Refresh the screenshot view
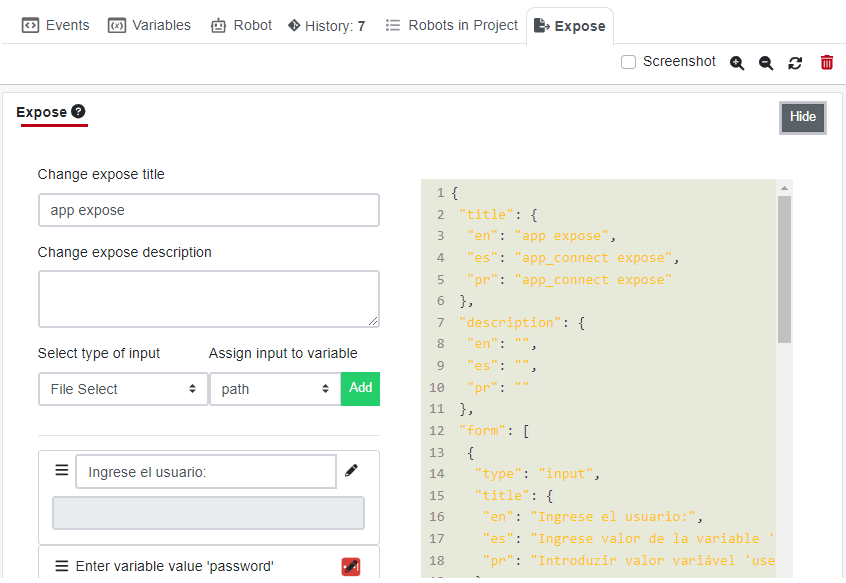This screenshot has height=583, width=846. pos(794,62)
